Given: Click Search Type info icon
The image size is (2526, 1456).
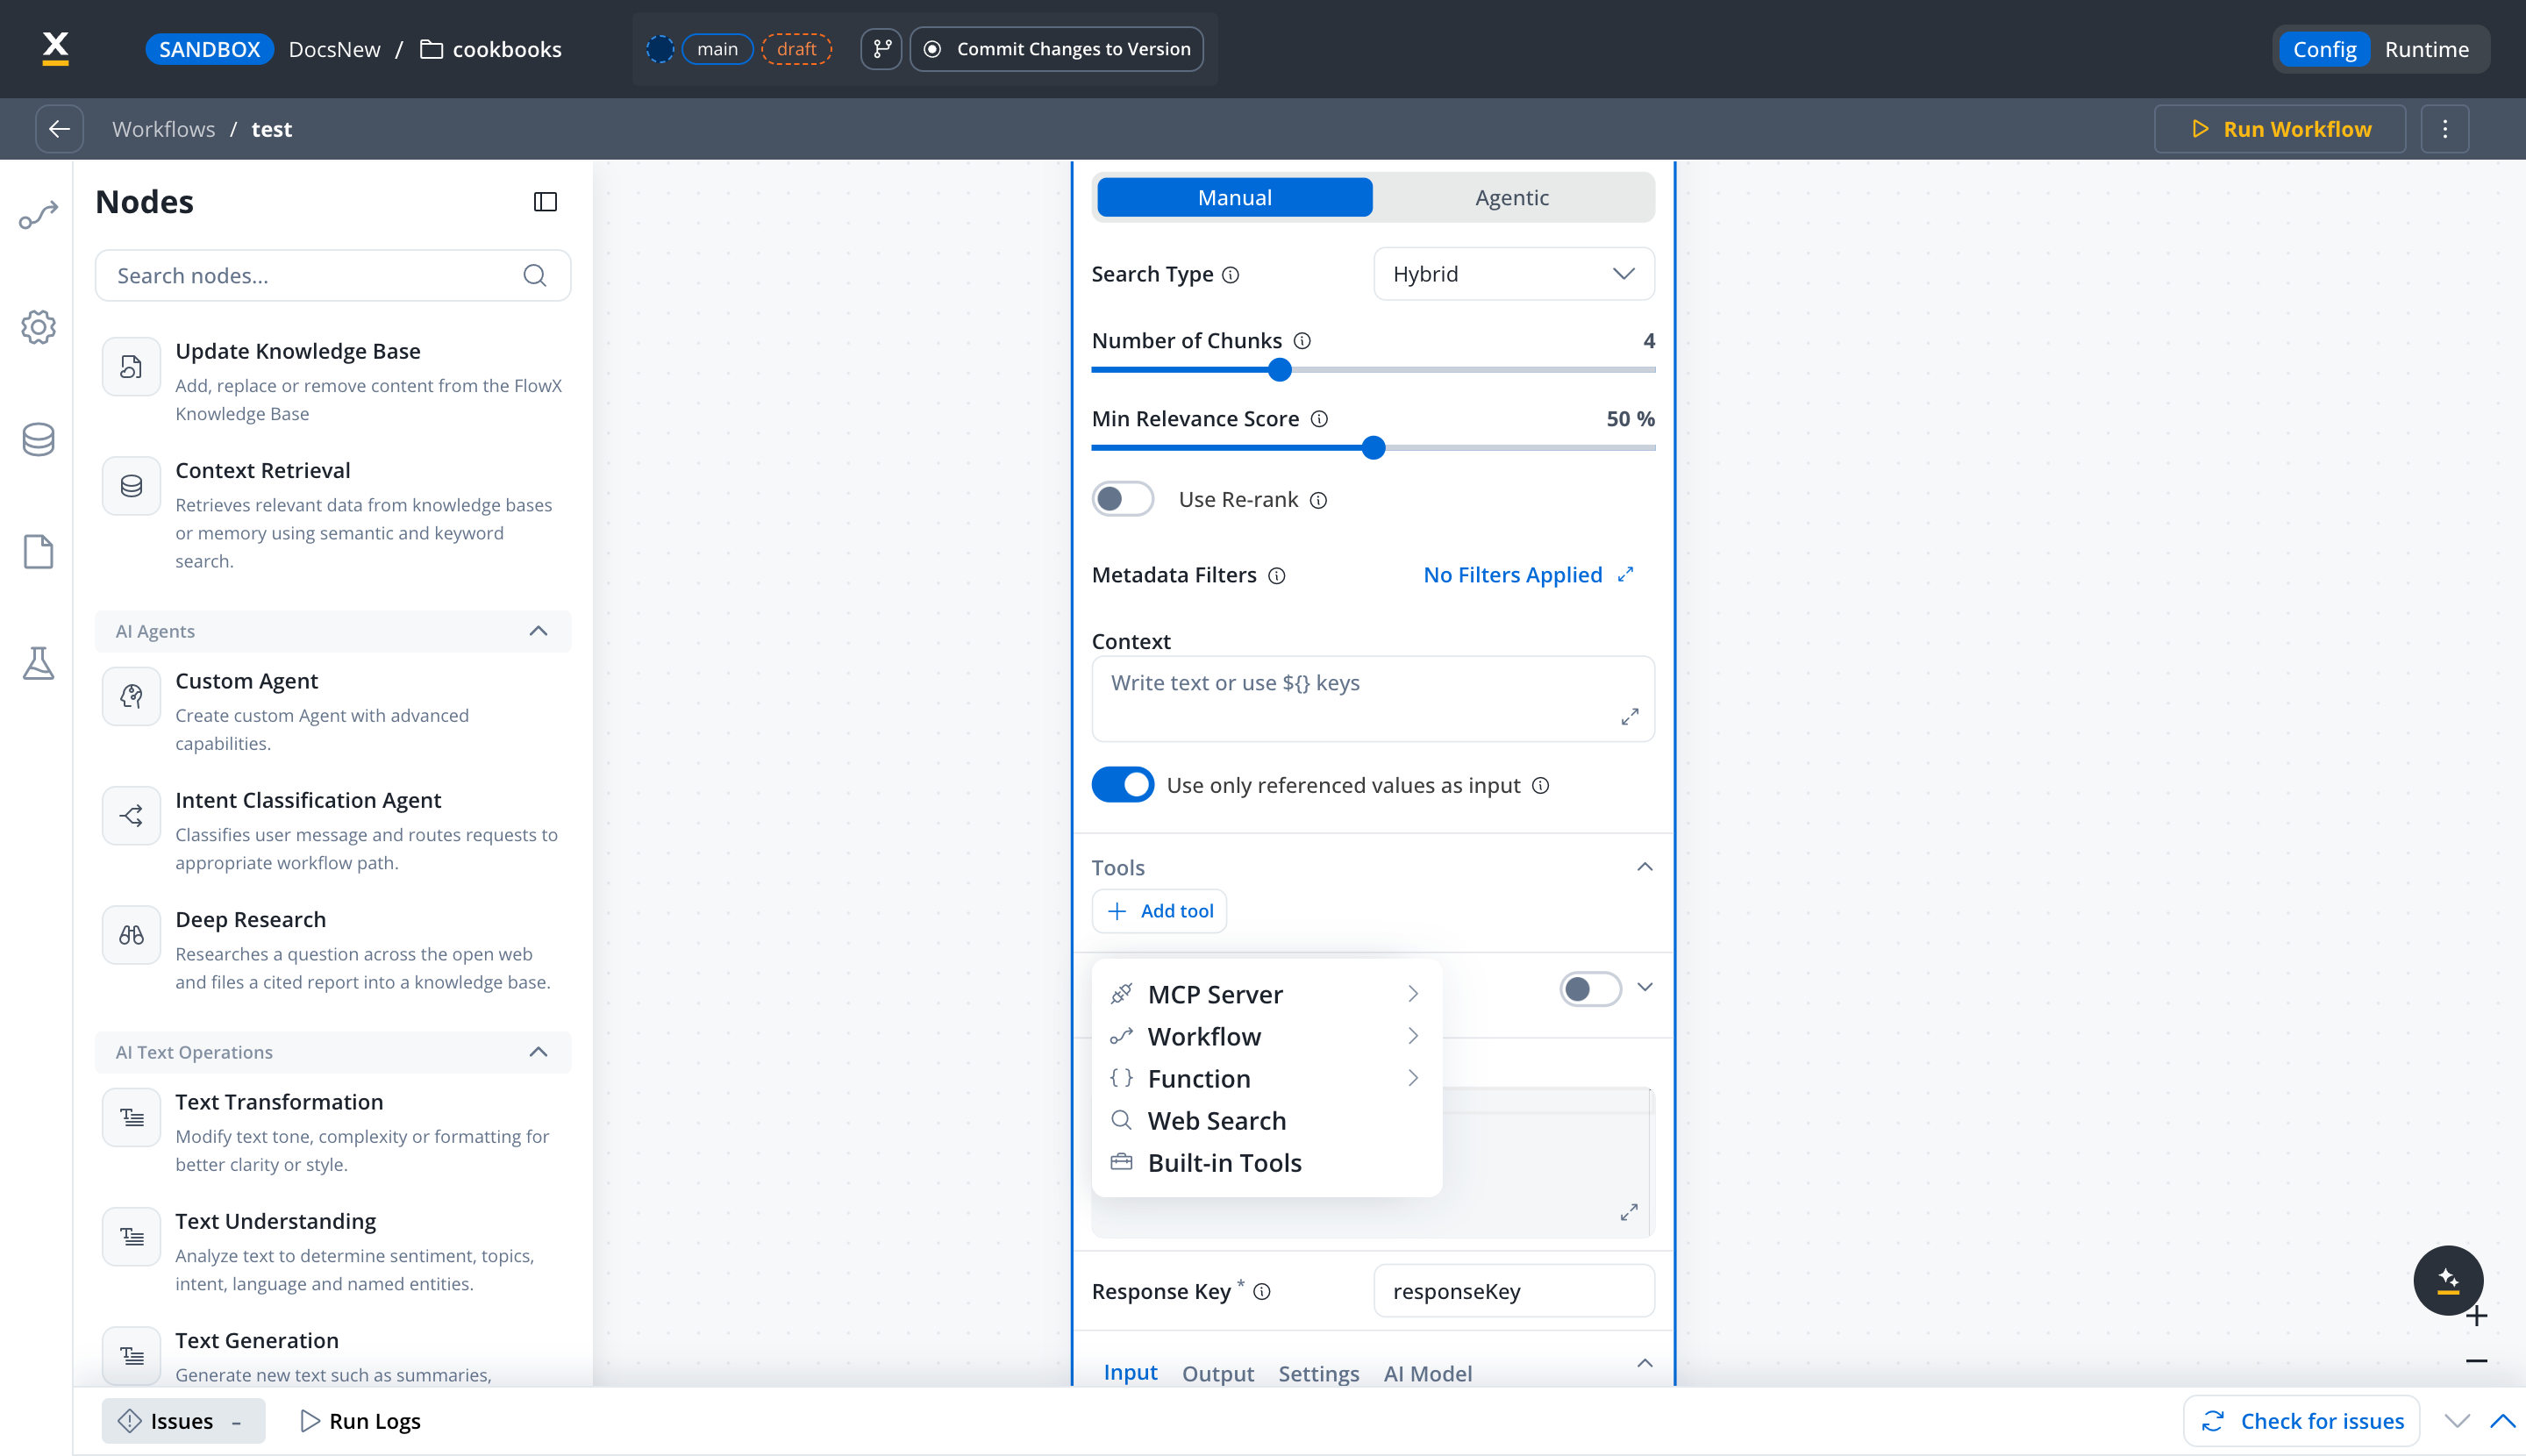Looking at the screenshot, I should 1231,275.
